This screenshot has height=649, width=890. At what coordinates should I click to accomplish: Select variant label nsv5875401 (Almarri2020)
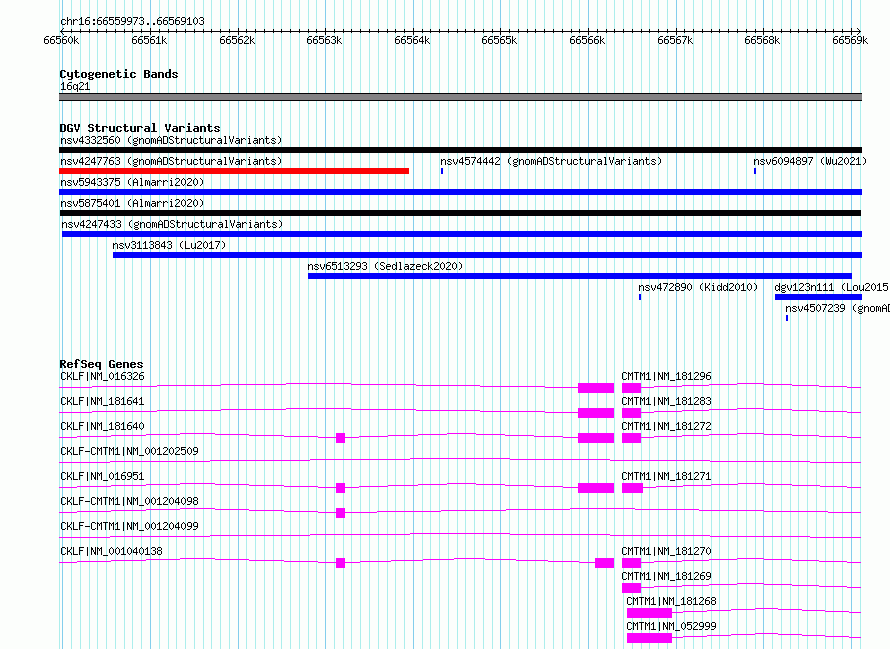click(132, 203)
